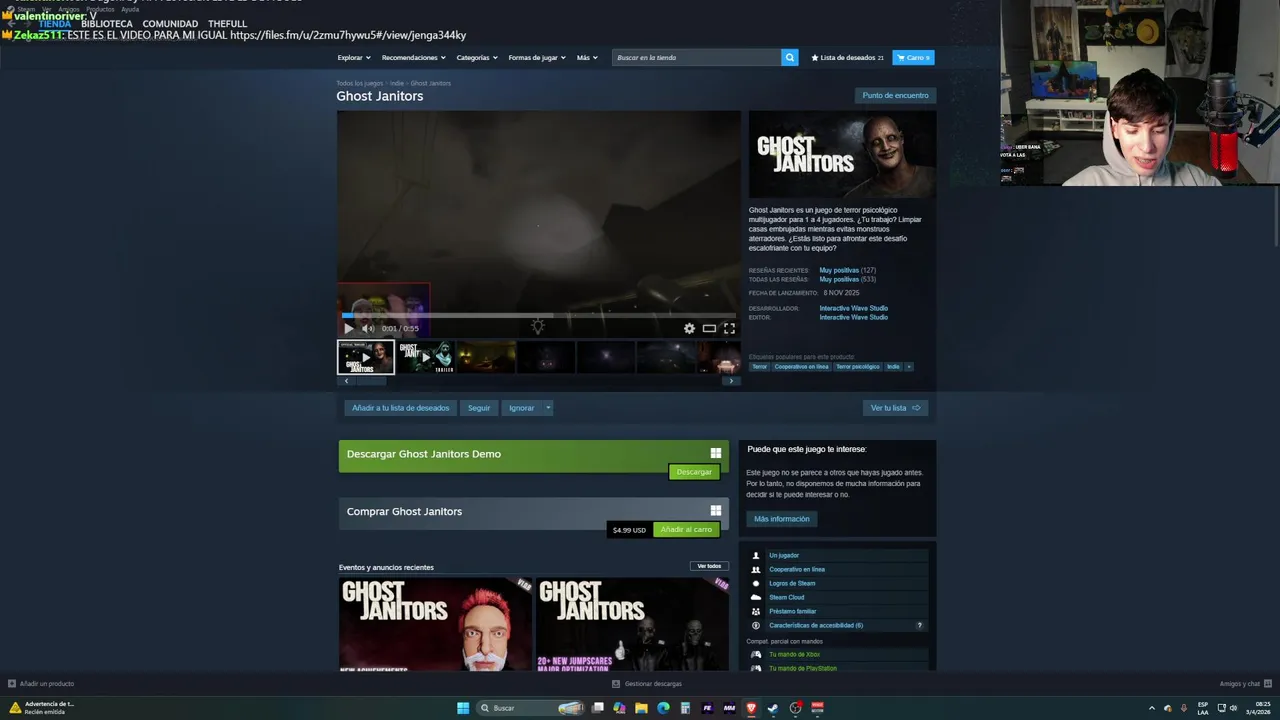Open File Explorer folder taskbar icon
The width and height of the screenshot is (1280, 720).
pos(641,708)
